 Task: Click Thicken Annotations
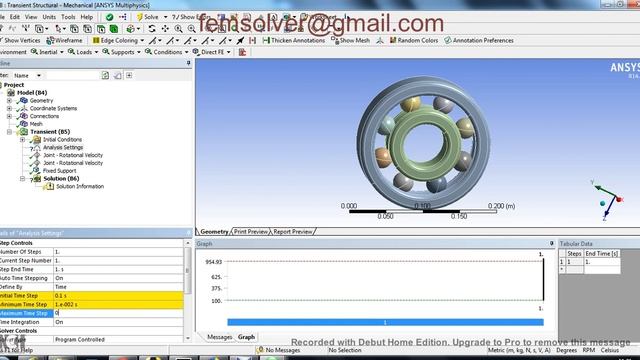coord(294,40)
